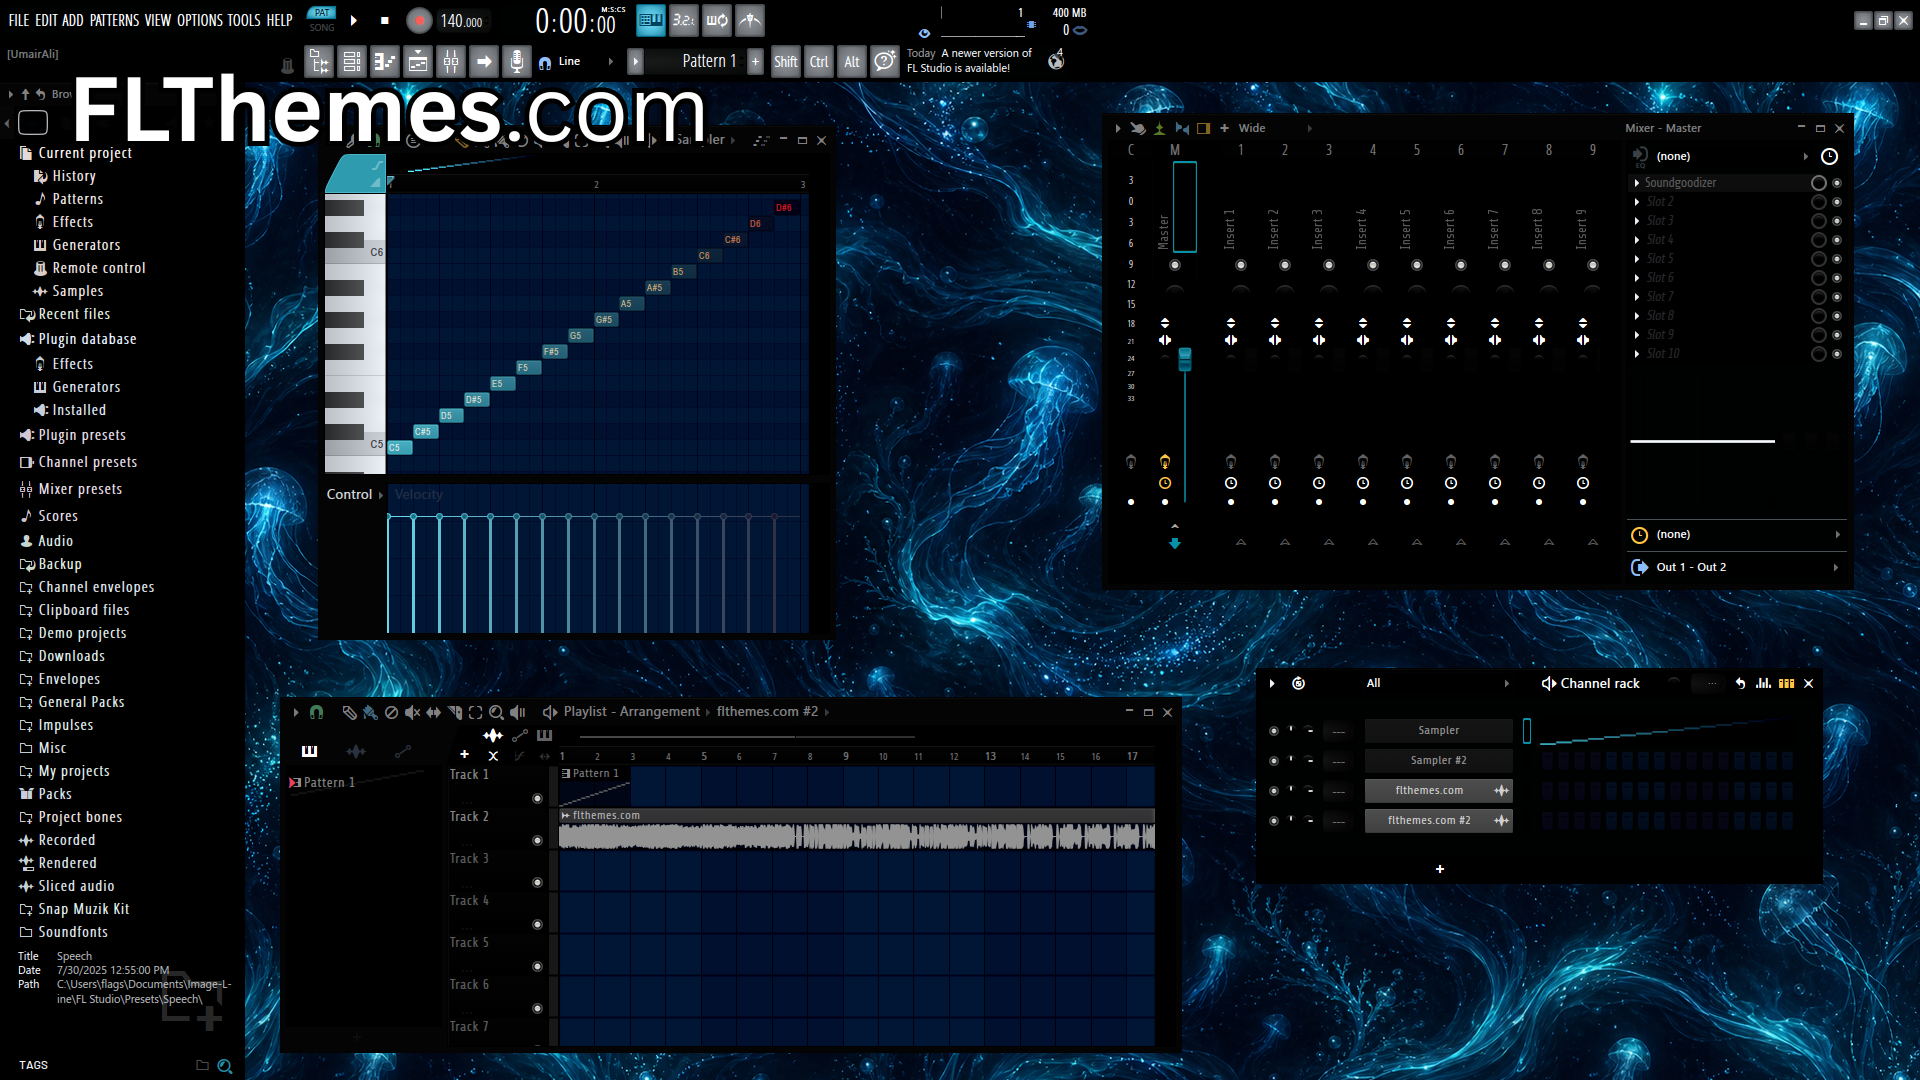The height and width of the screenshot is (1080, 1920).
Task: Toggle mute LED for Sampler #2 channel
Action: coord(1273,760)
